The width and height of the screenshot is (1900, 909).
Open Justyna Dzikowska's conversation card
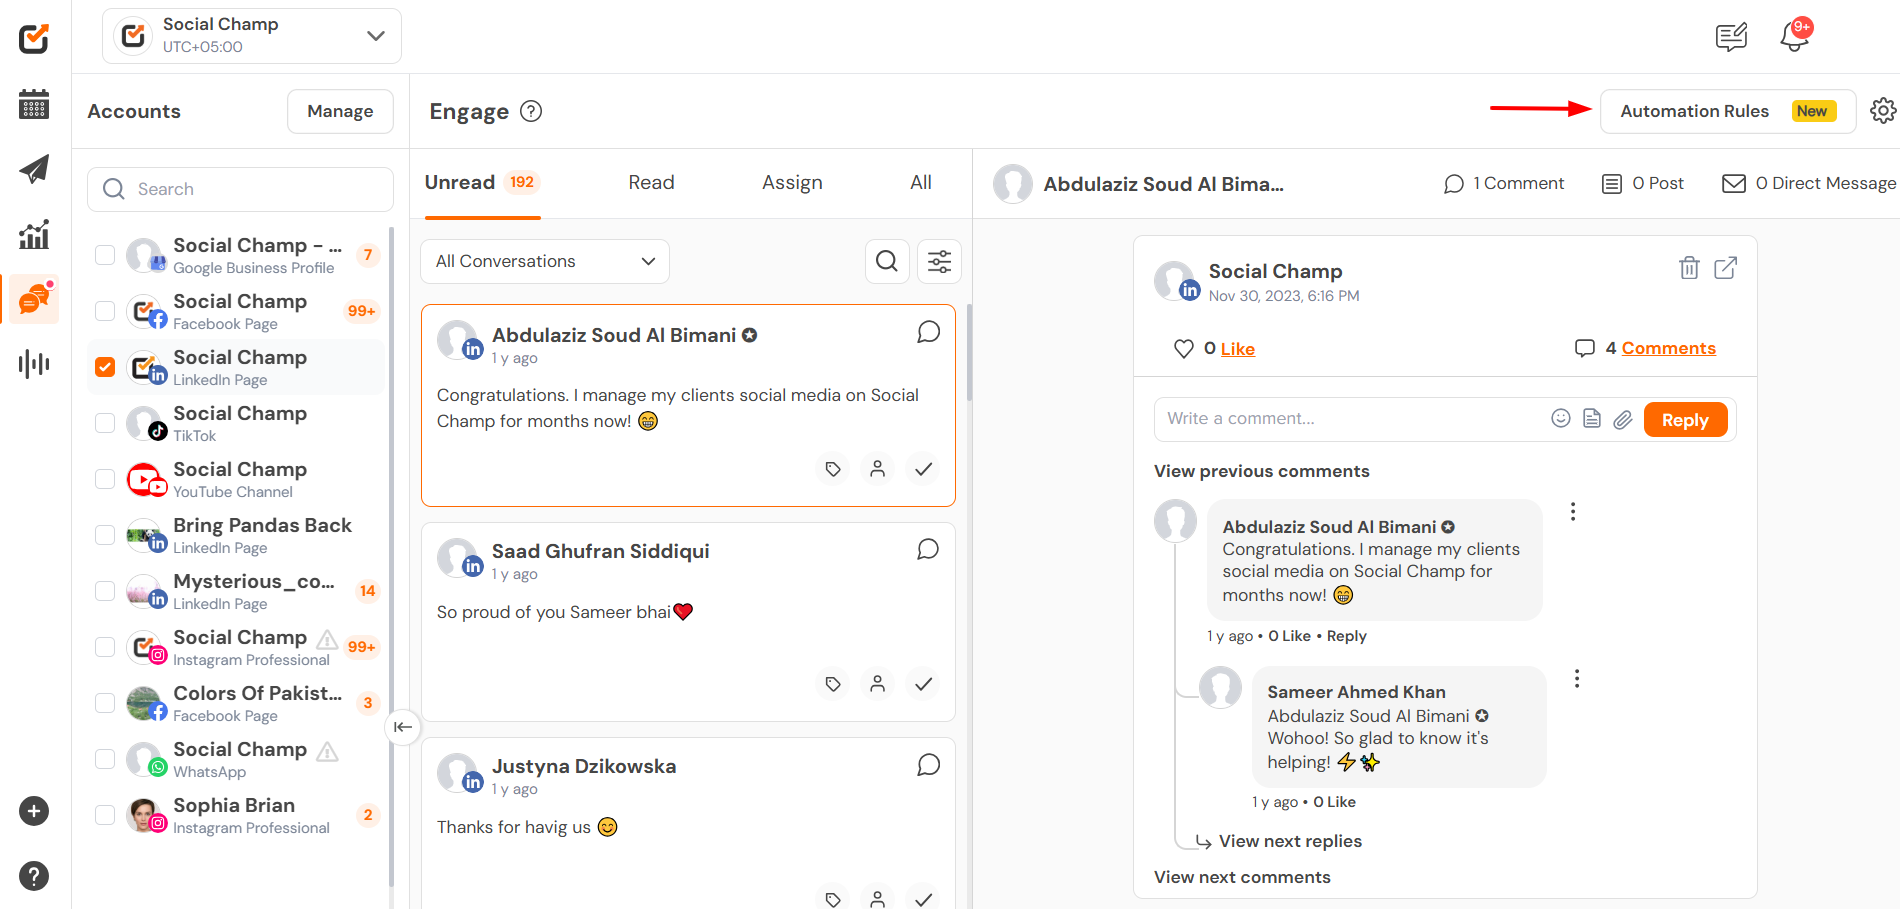pyautogui.click(x=688, y=823)
